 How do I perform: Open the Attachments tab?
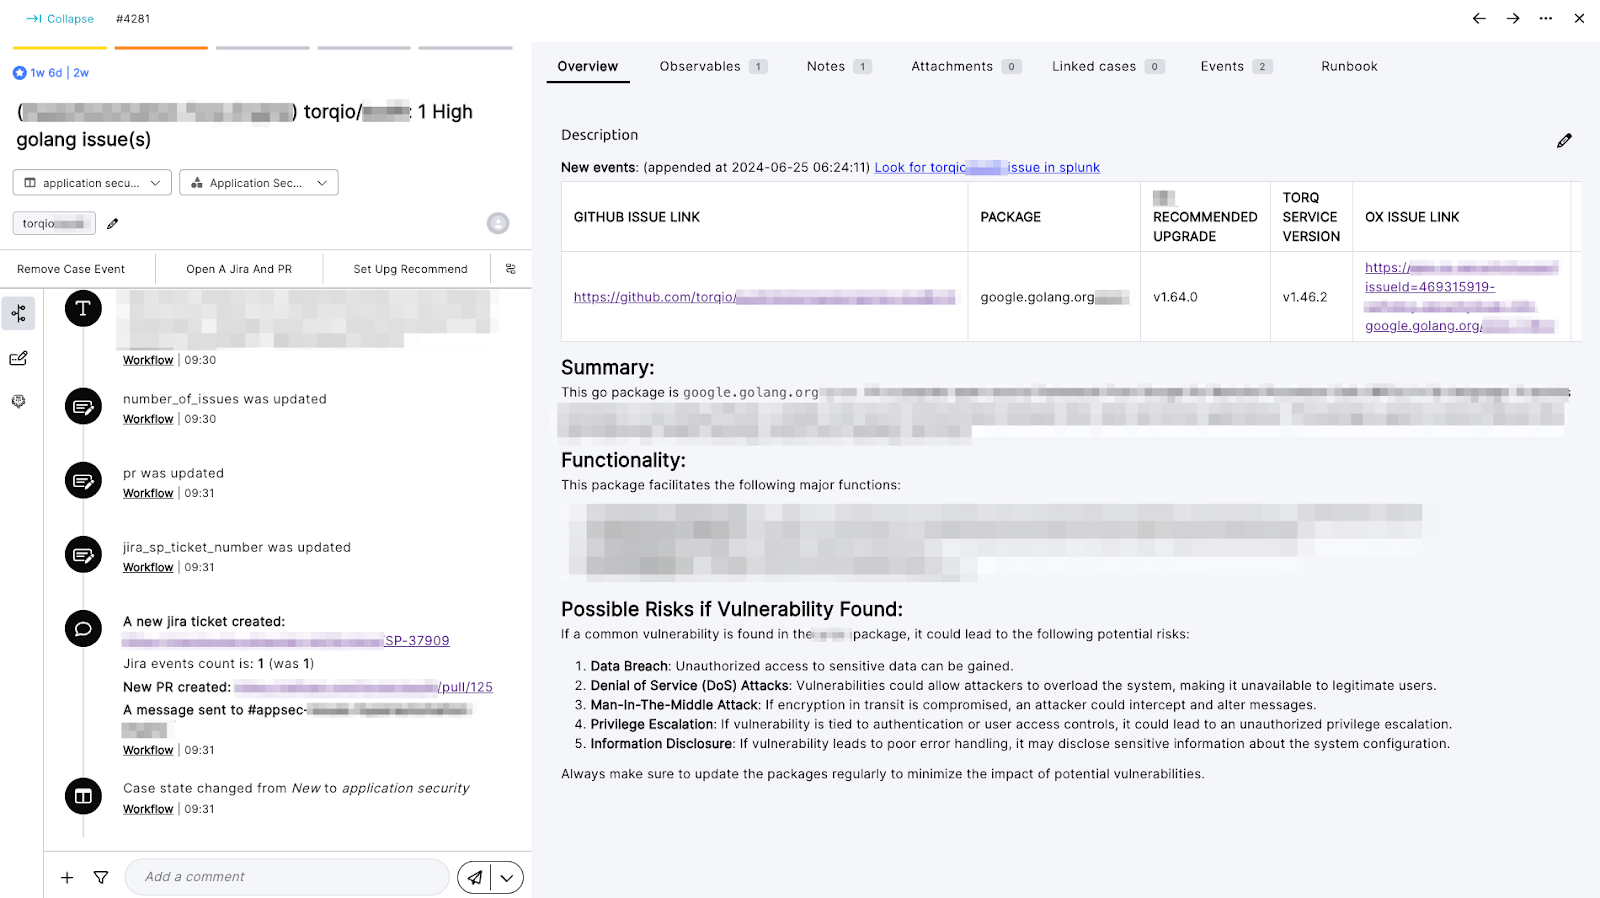coord(966,67)
